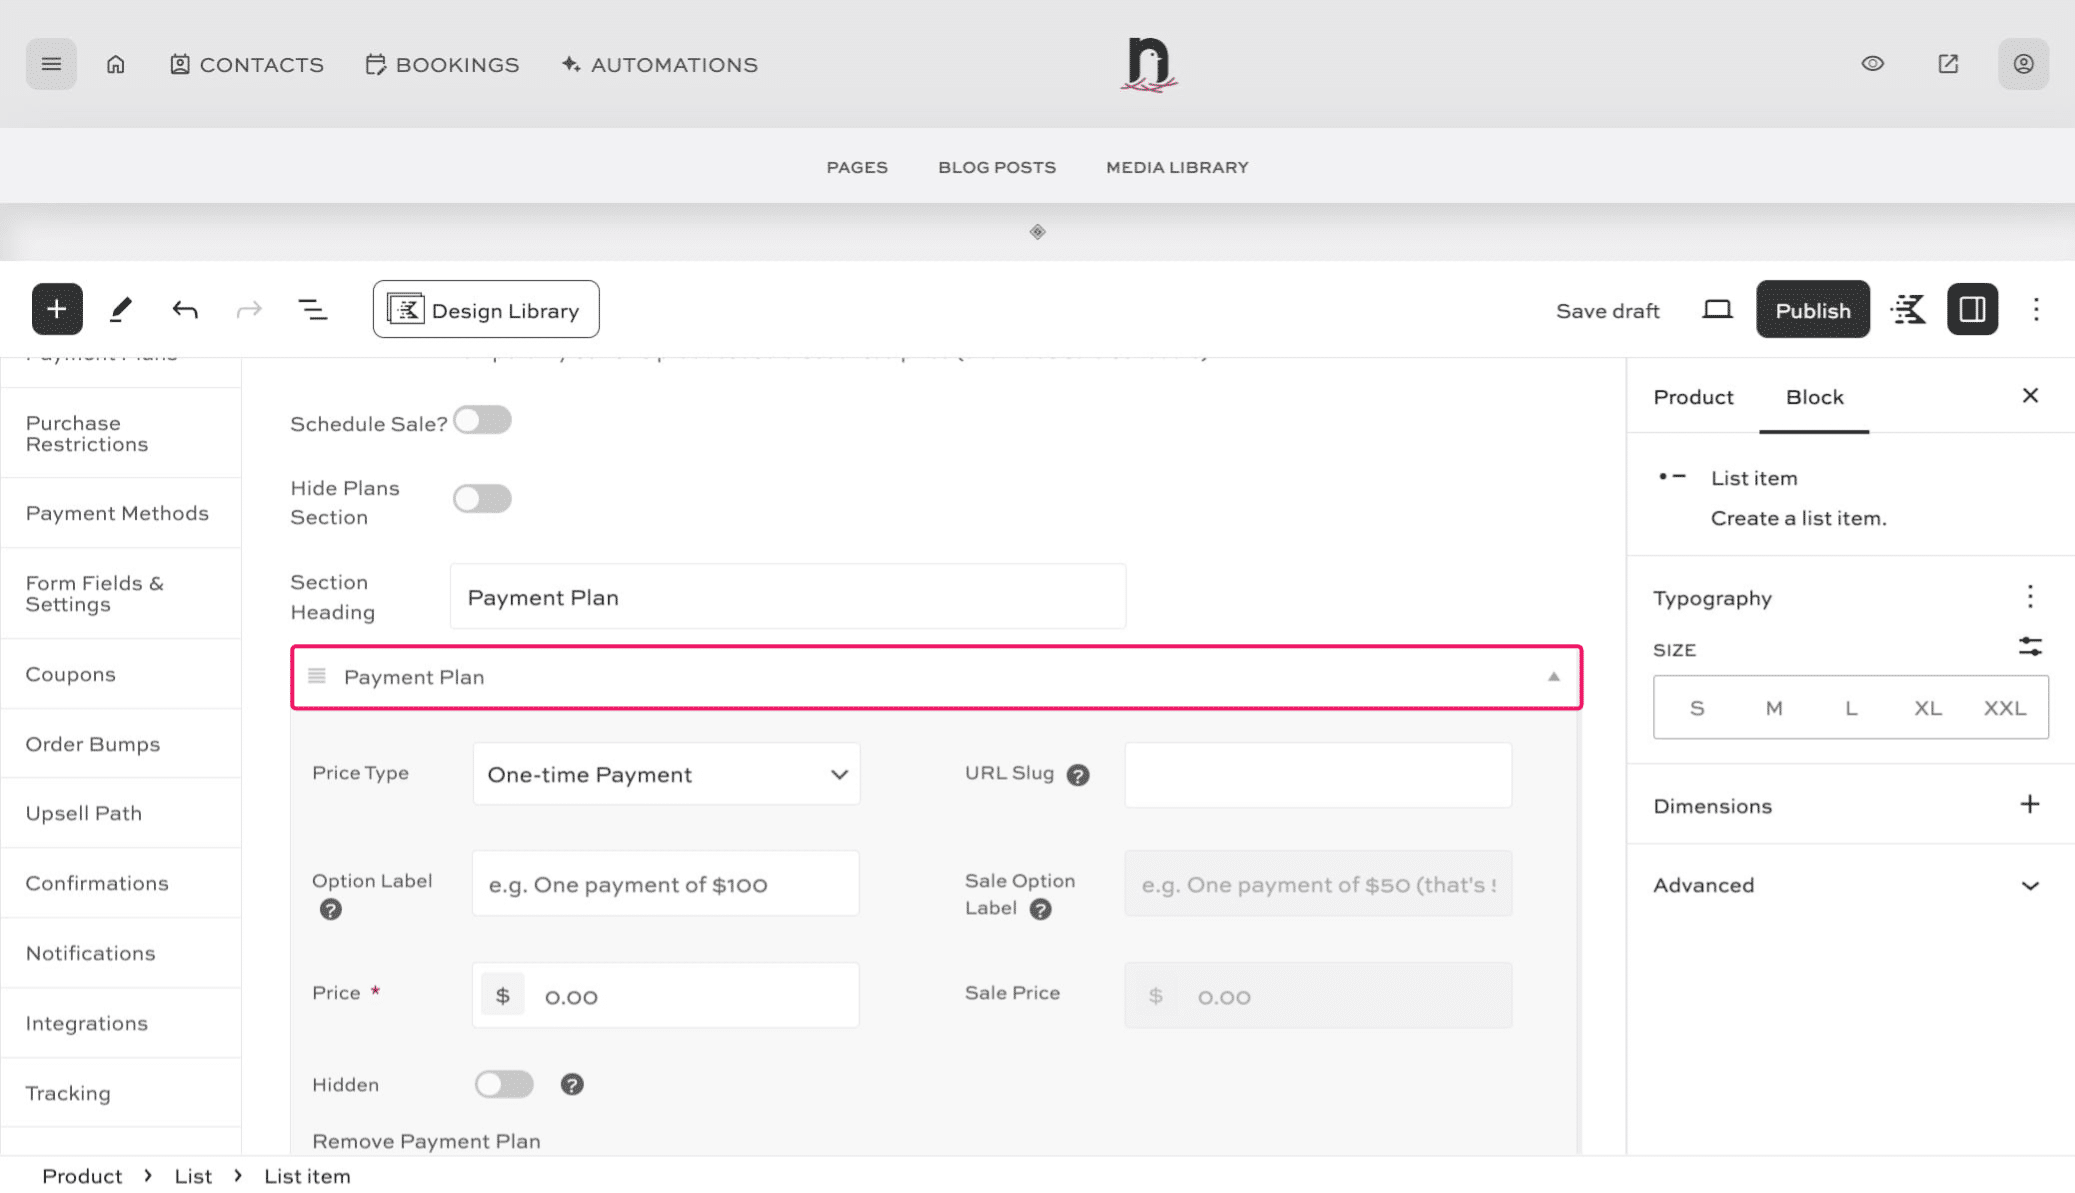Enable the Schedule Sale toggle

pos(483,419)
